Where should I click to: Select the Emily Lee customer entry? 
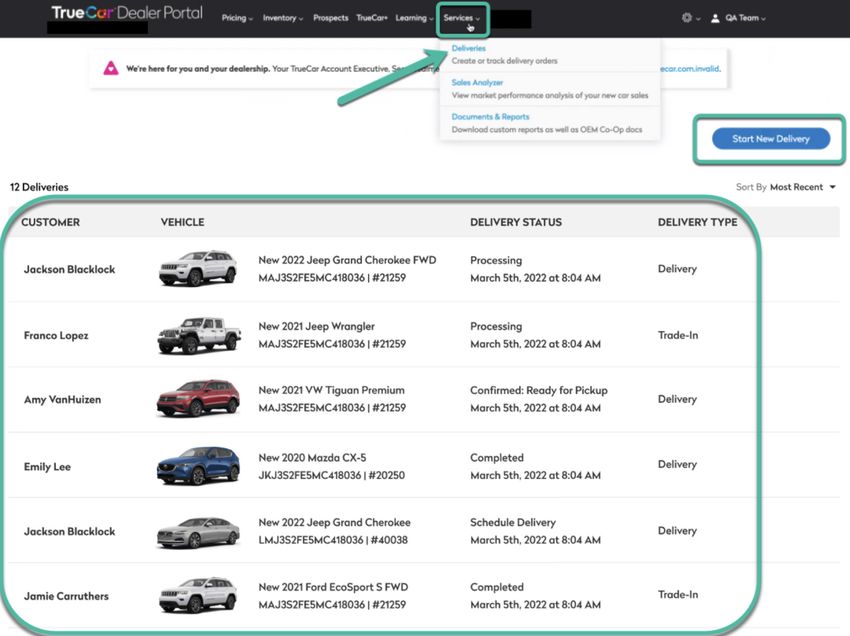coord(47,467)
